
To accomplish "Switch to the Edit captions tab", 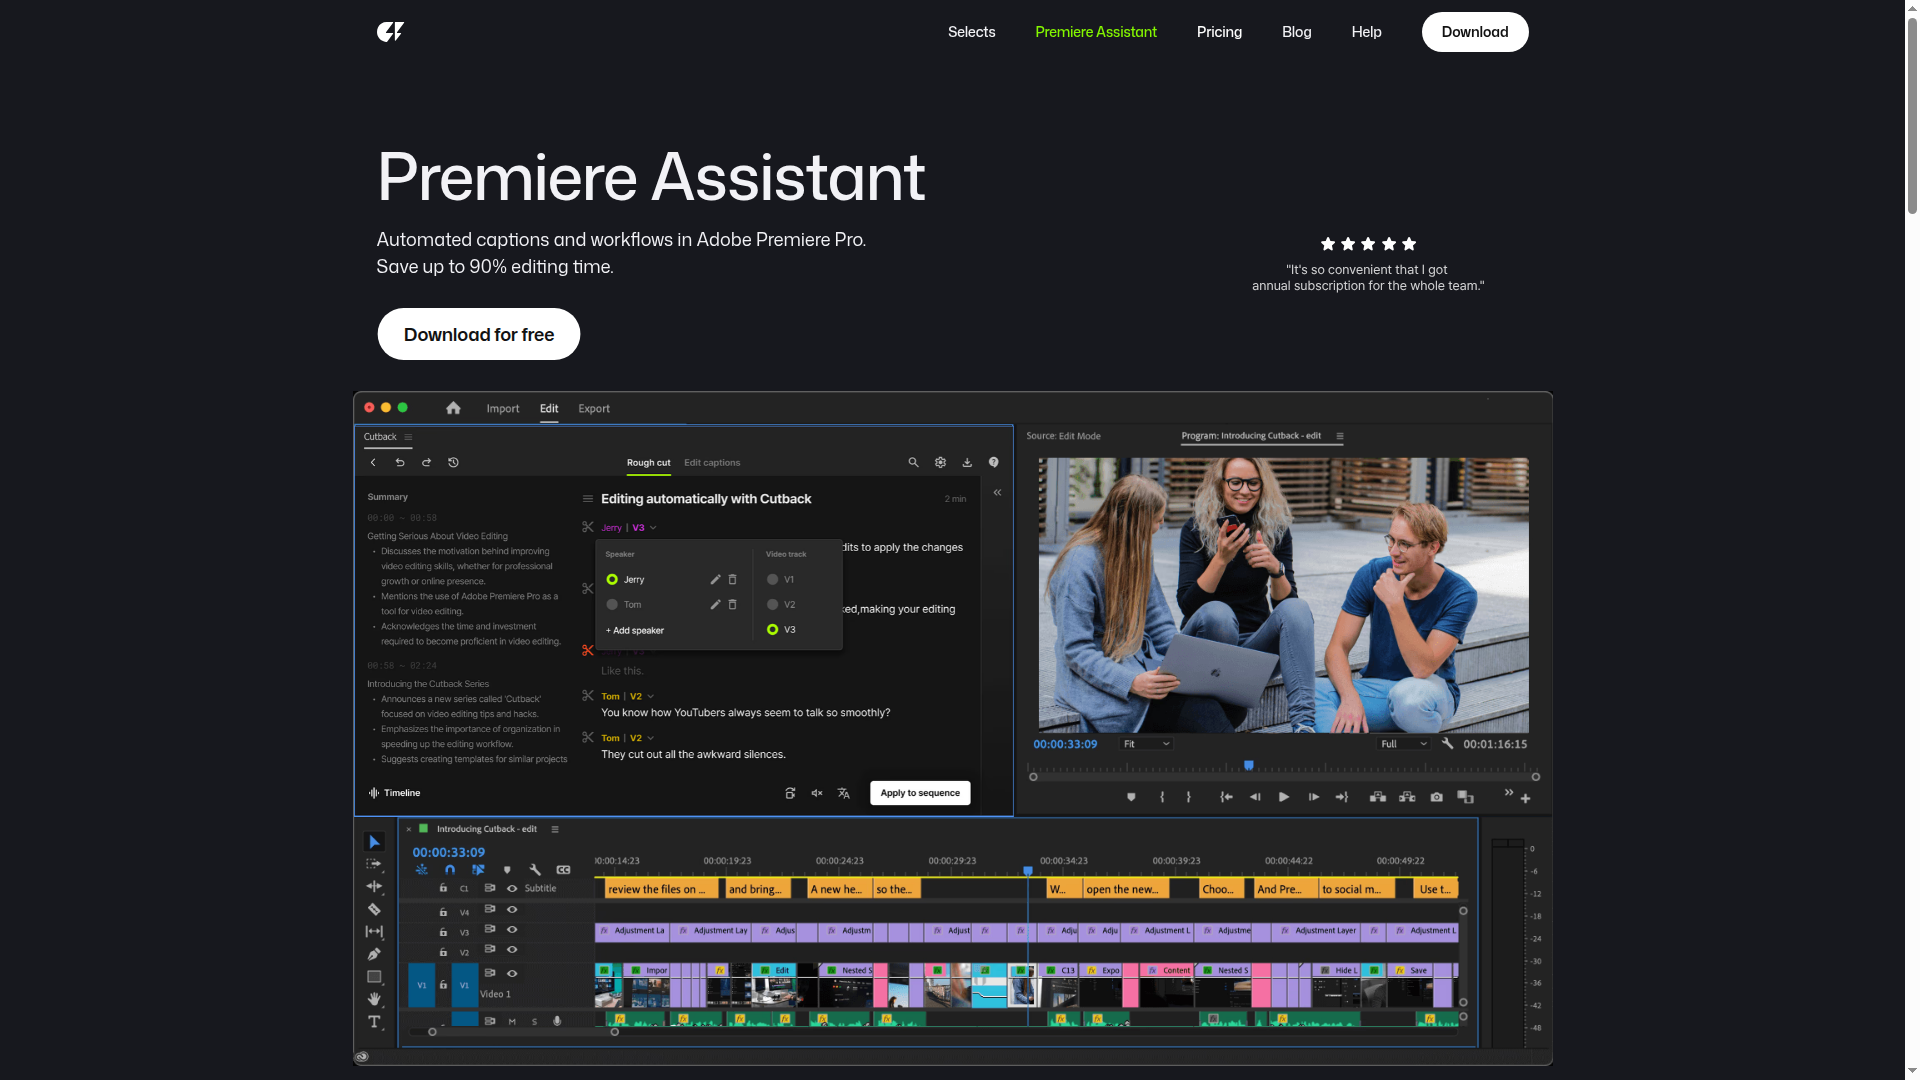I will pyautogui.click(x=712, y=462).
